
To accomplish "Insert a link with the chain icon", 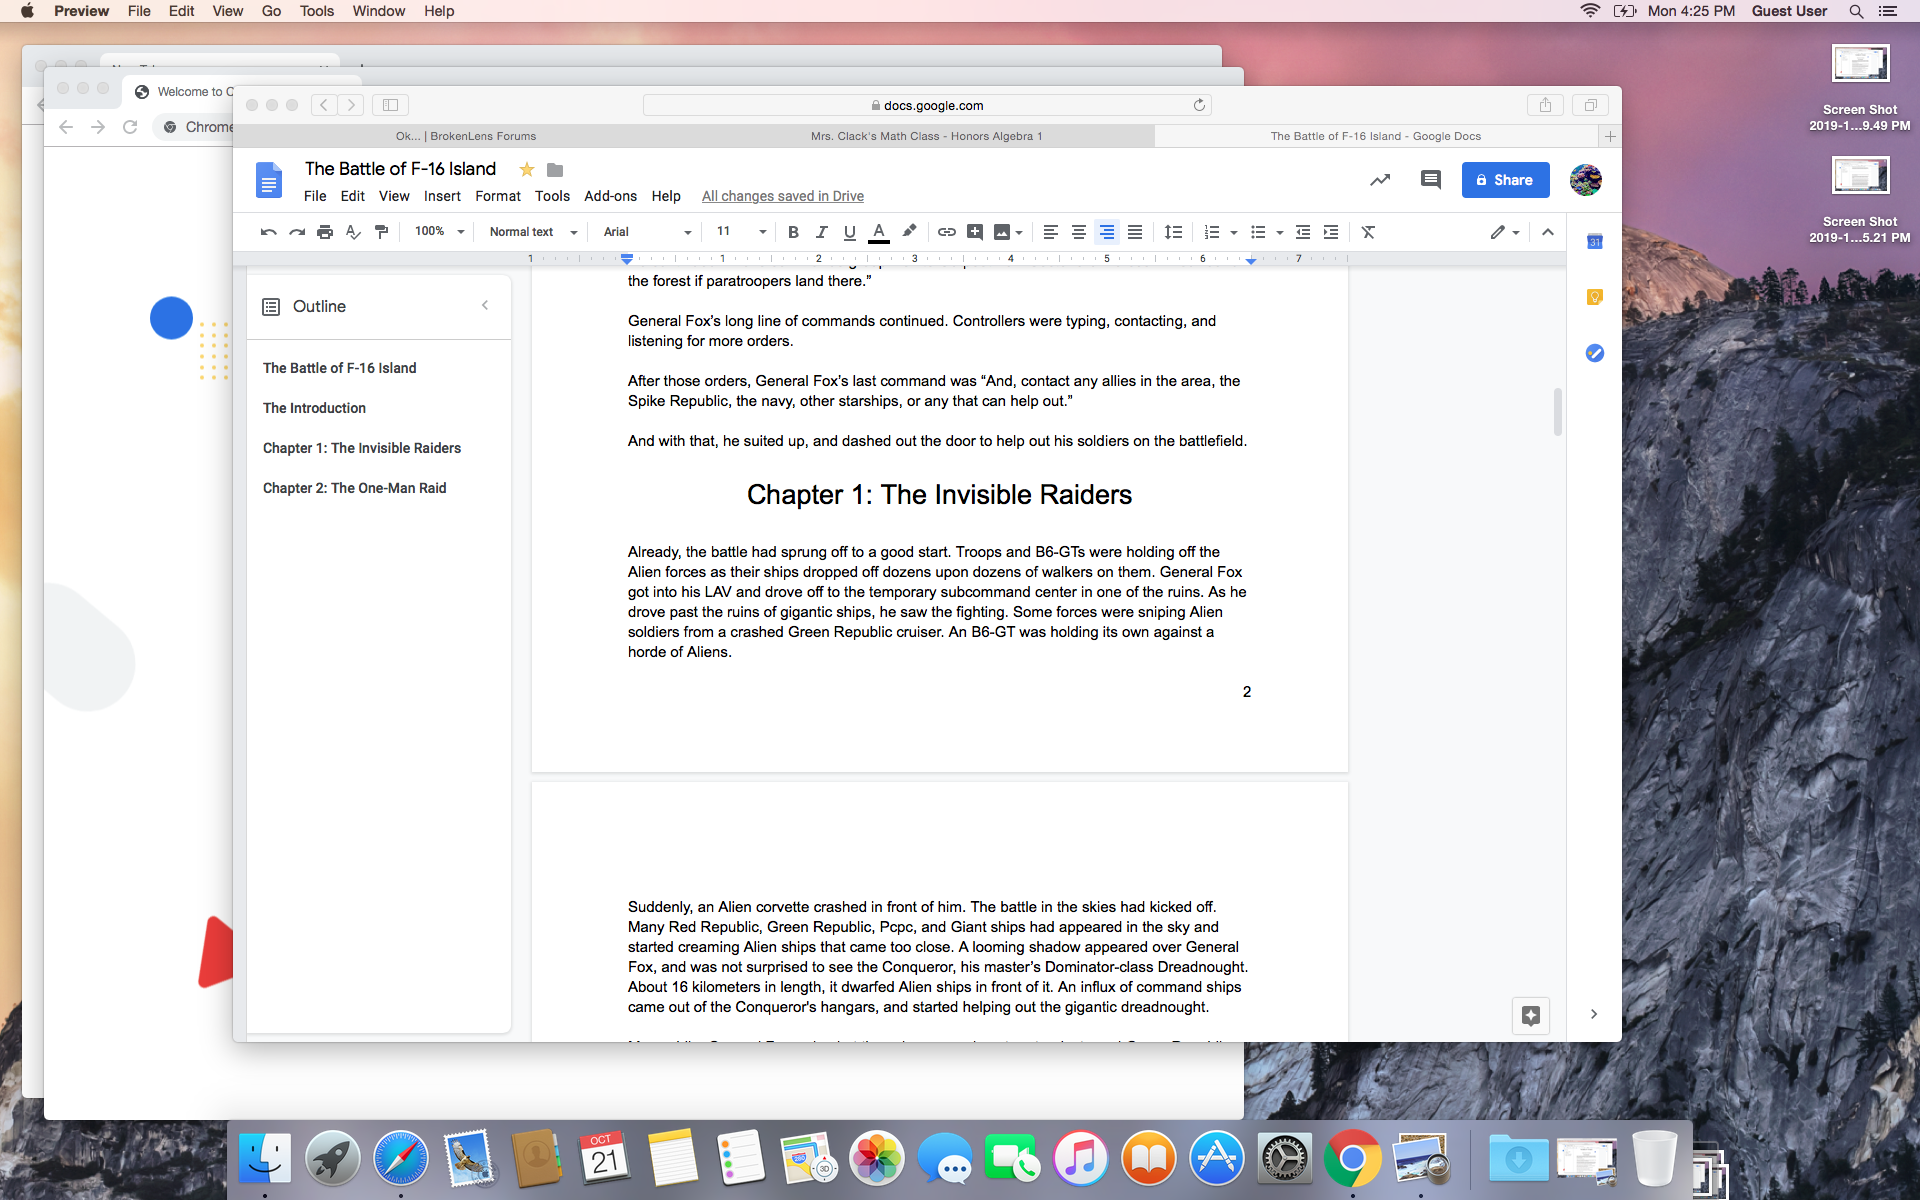I will click(x=946, y=232).
